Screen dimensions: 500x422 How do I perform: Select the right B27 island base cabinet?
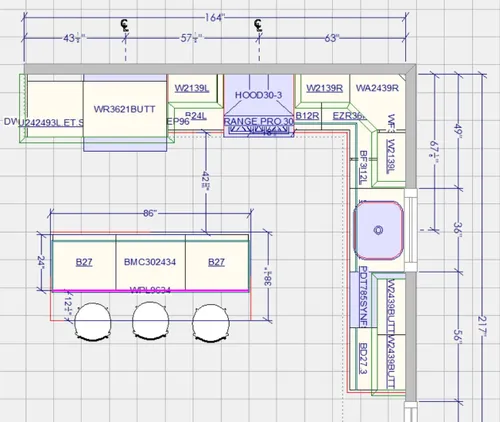[216, 262]
